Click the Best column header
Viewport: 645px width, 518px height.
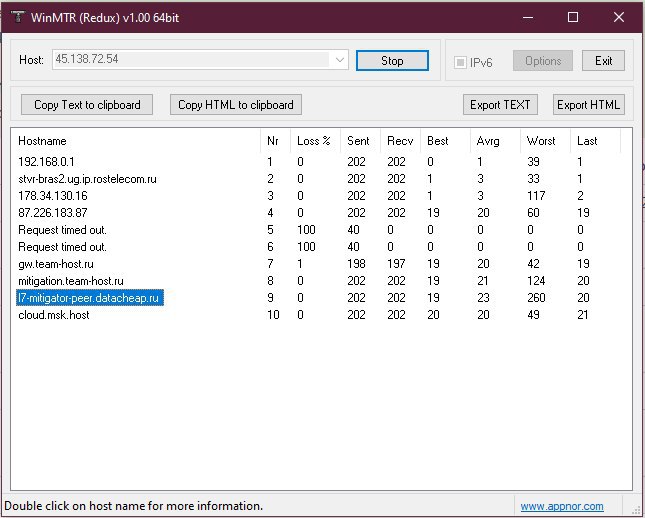(x=445, y=141)
